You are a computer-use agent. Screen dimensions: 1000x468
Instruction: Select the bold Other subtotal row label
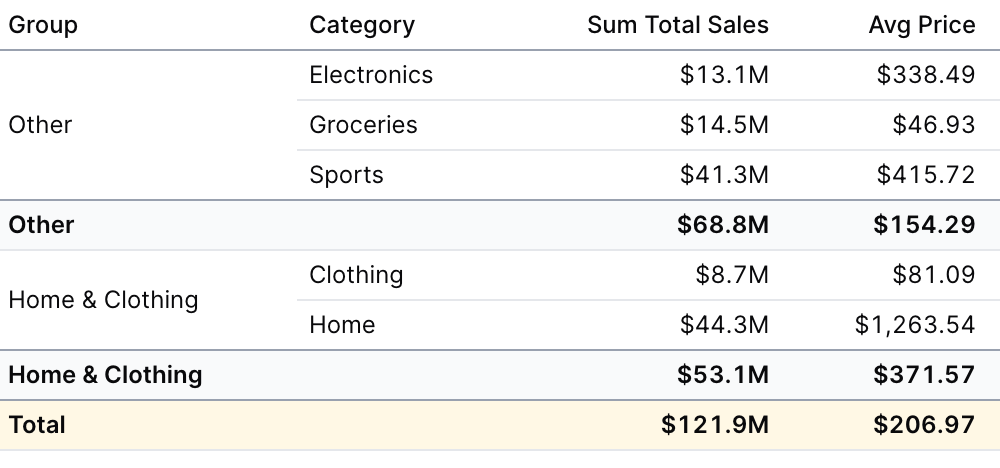pyautogui.click(x=41, y=225)
